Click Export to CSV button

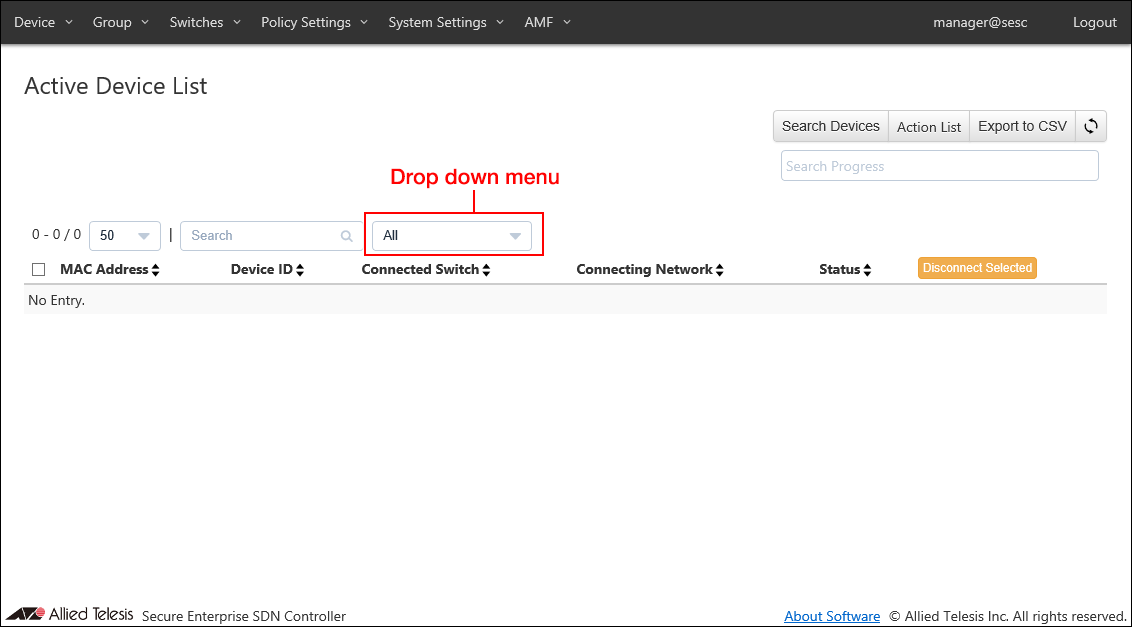click(1022, 126)
